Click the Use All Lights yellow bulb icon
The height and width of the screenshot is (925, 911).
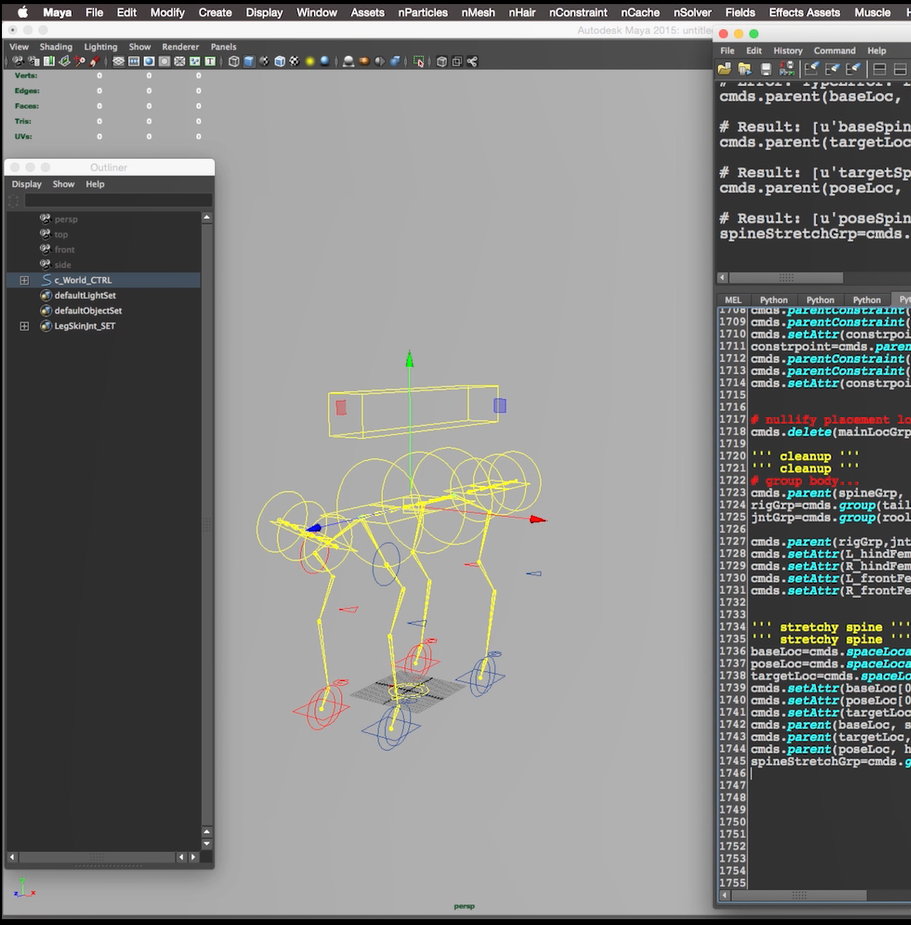(310, 61)
